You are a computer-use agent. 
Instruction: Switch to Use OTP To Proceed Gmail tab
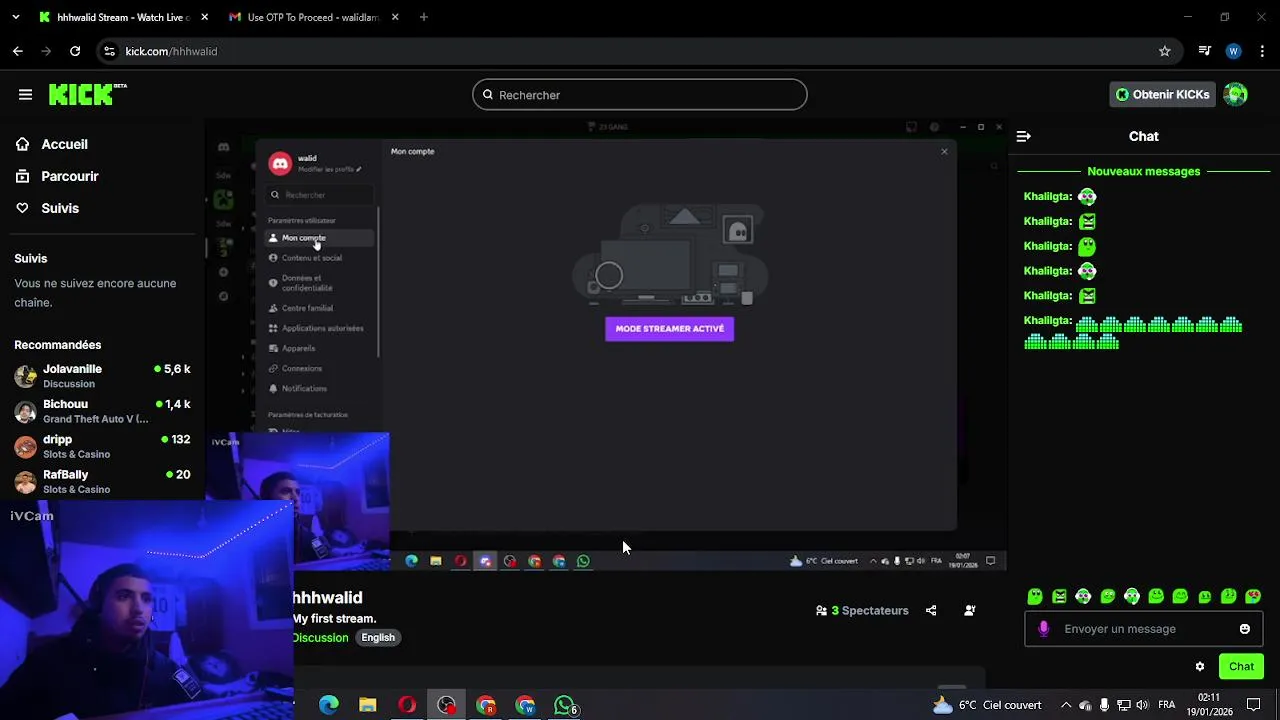313,17
